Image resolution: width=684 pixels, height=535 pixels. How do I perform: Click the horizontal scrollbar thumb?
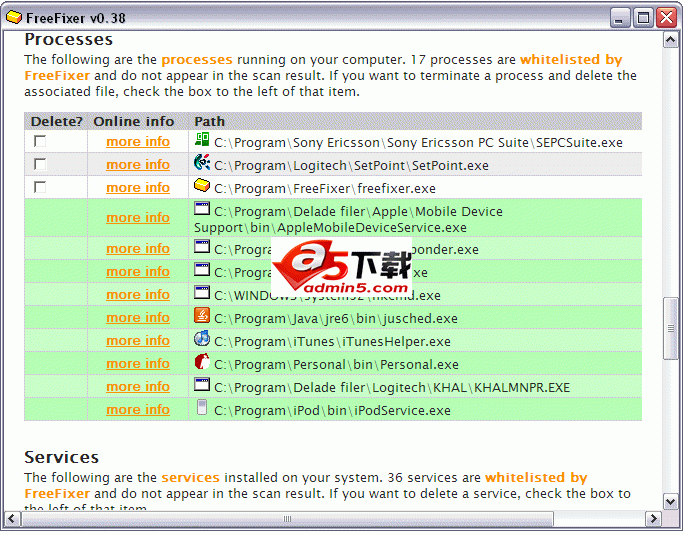pyautogui.click(x=287, y=519)
